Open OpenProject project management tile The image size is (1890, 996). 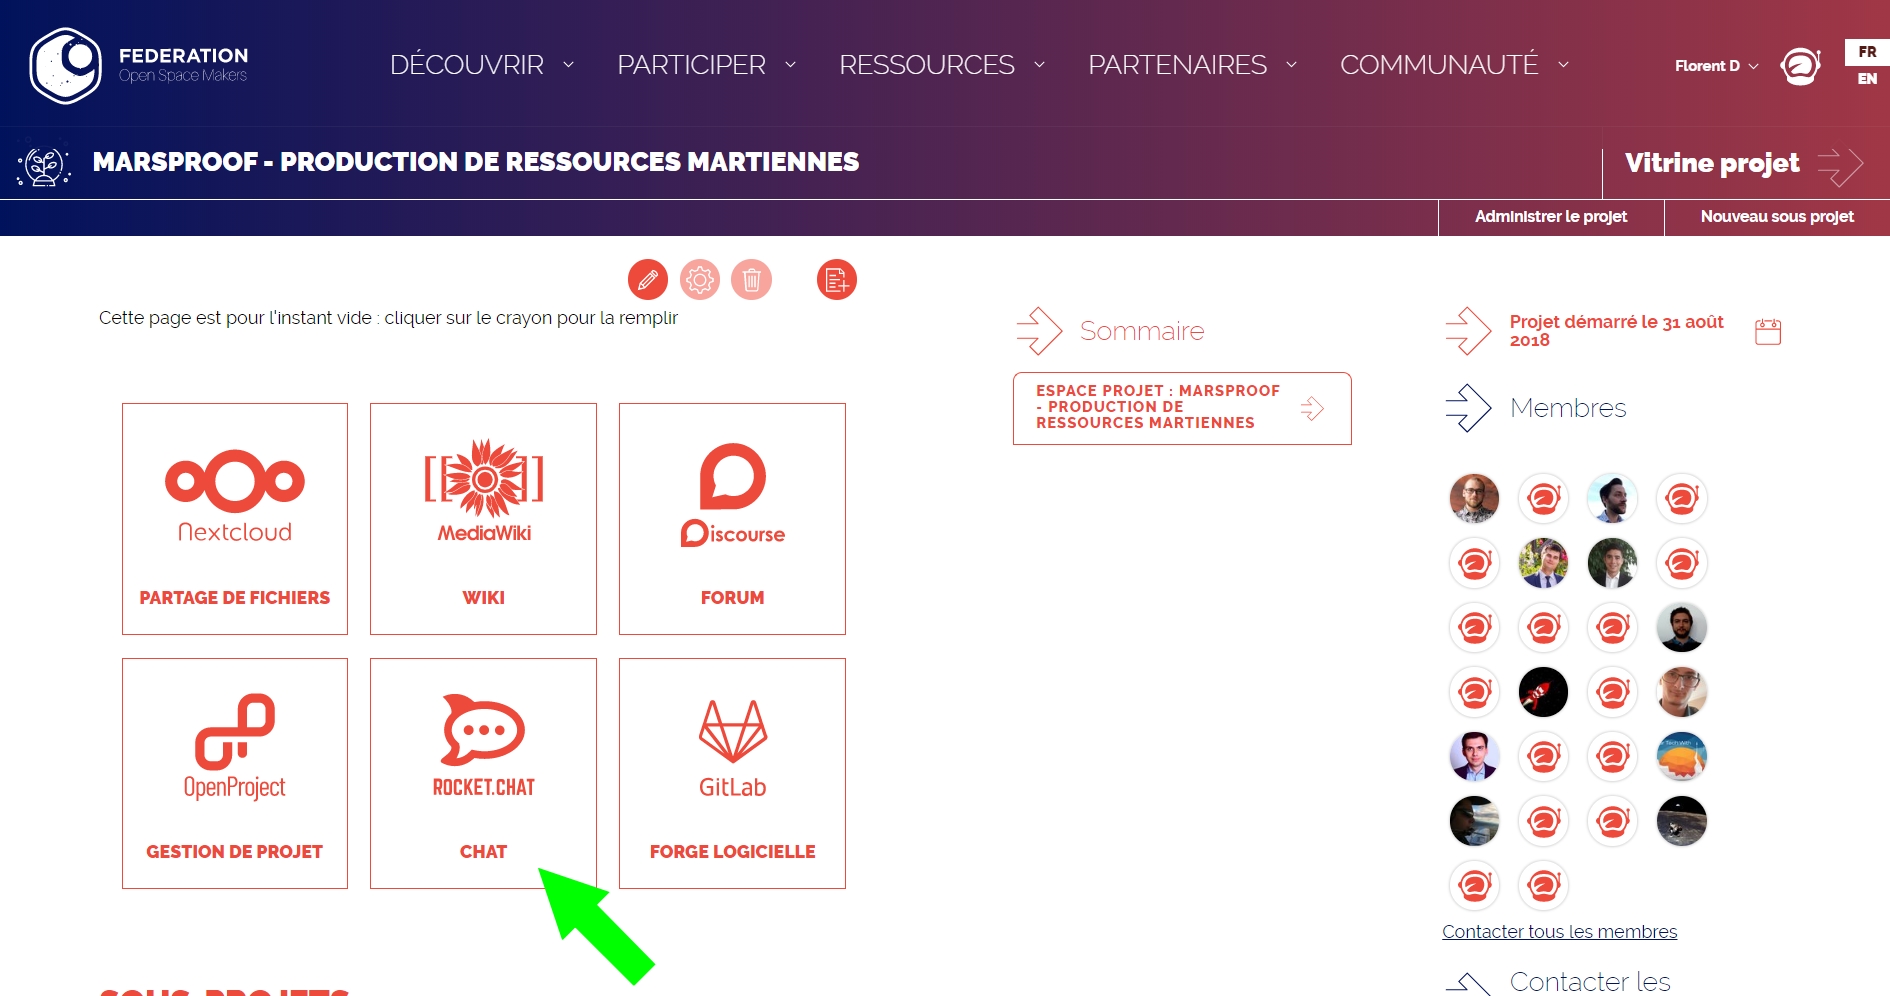click(x=235, y=772)
